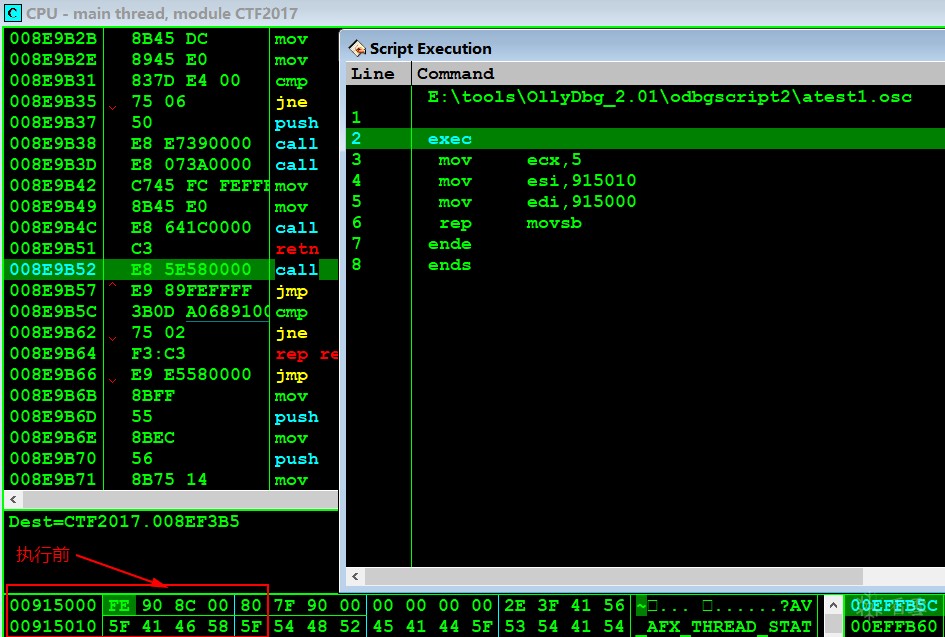
Task: Select the Line column header
Action: click(x=378, y=74)
